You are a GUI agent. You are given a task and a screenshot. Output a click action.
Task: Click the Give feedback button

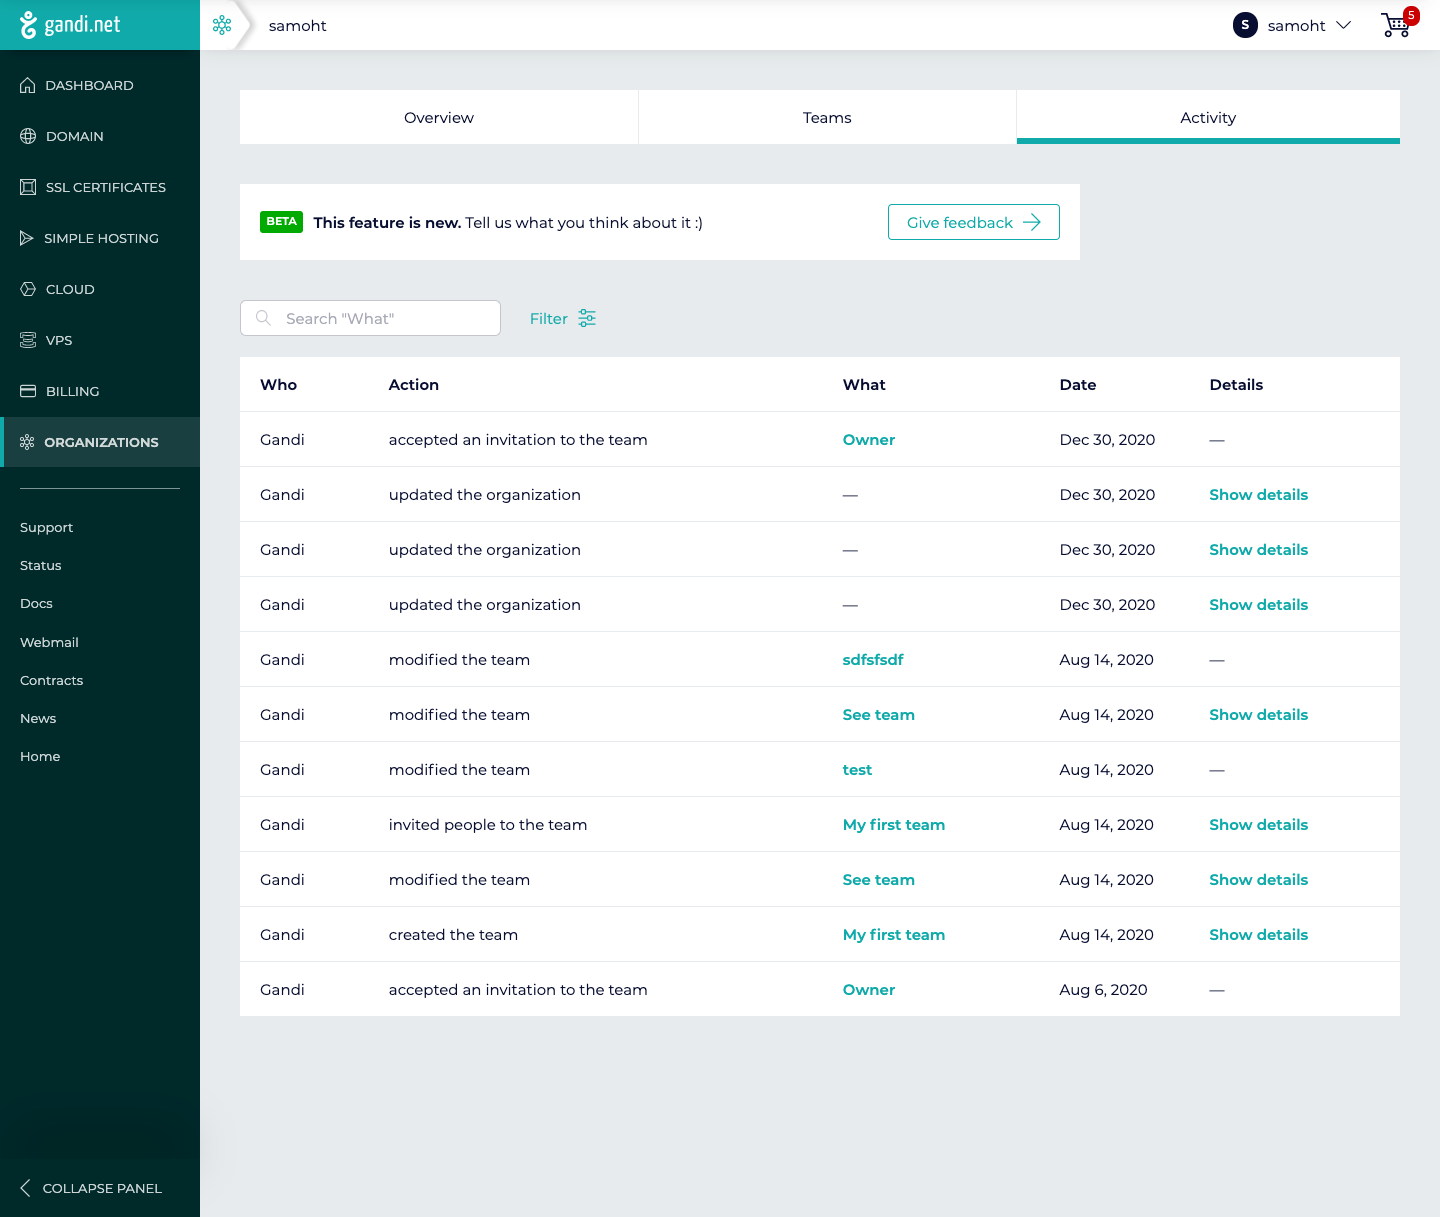pyautogui.click(x=973, y=222)
